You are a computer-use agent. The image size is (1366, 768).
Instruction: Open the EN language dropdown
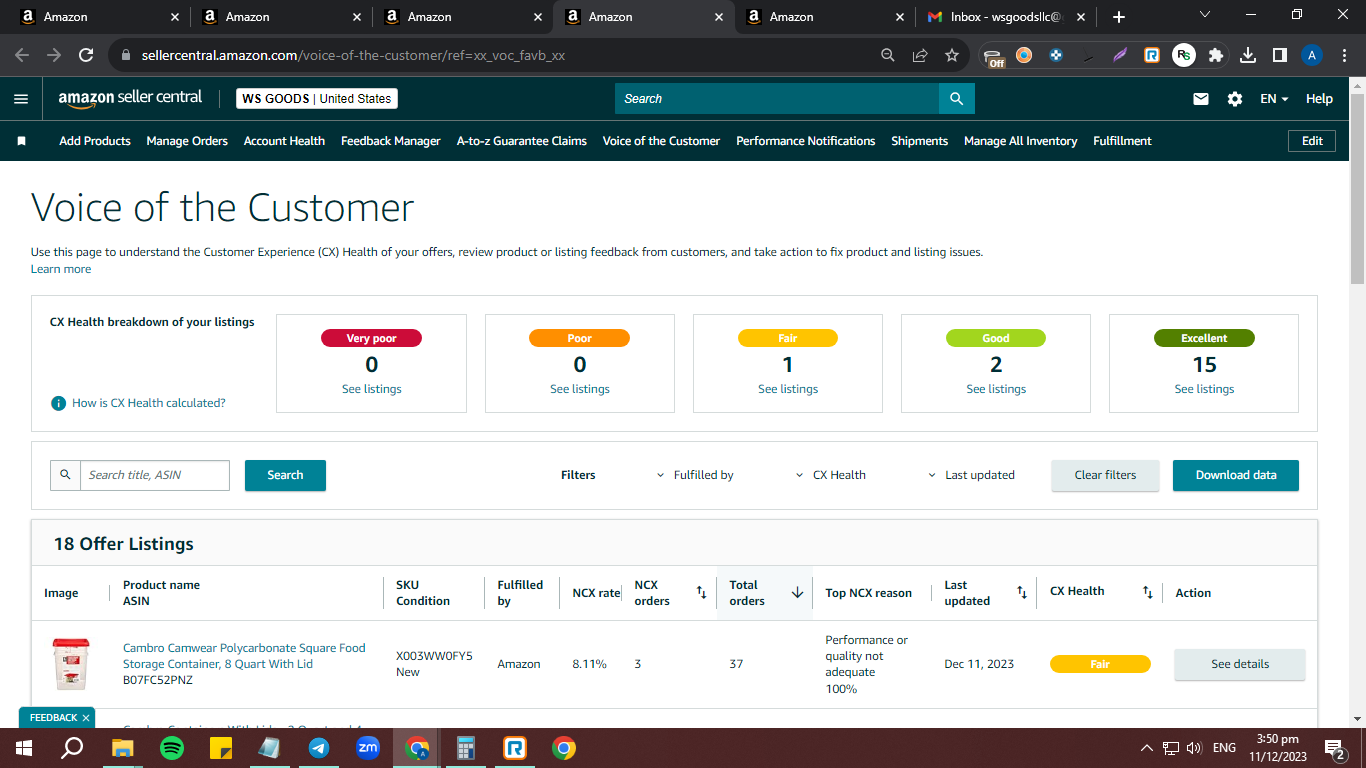coord(1274,99)
